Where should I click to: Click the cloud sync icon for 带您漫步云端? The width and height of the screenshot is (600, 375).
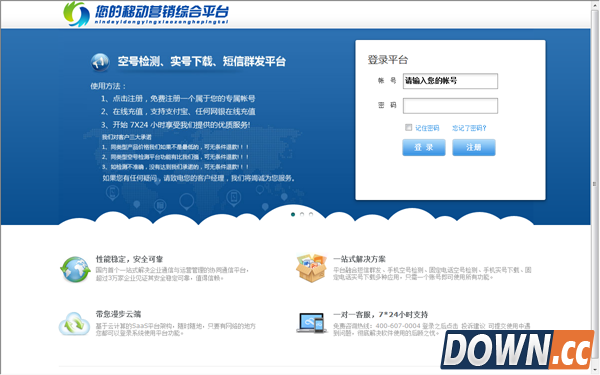click(74, 324)
